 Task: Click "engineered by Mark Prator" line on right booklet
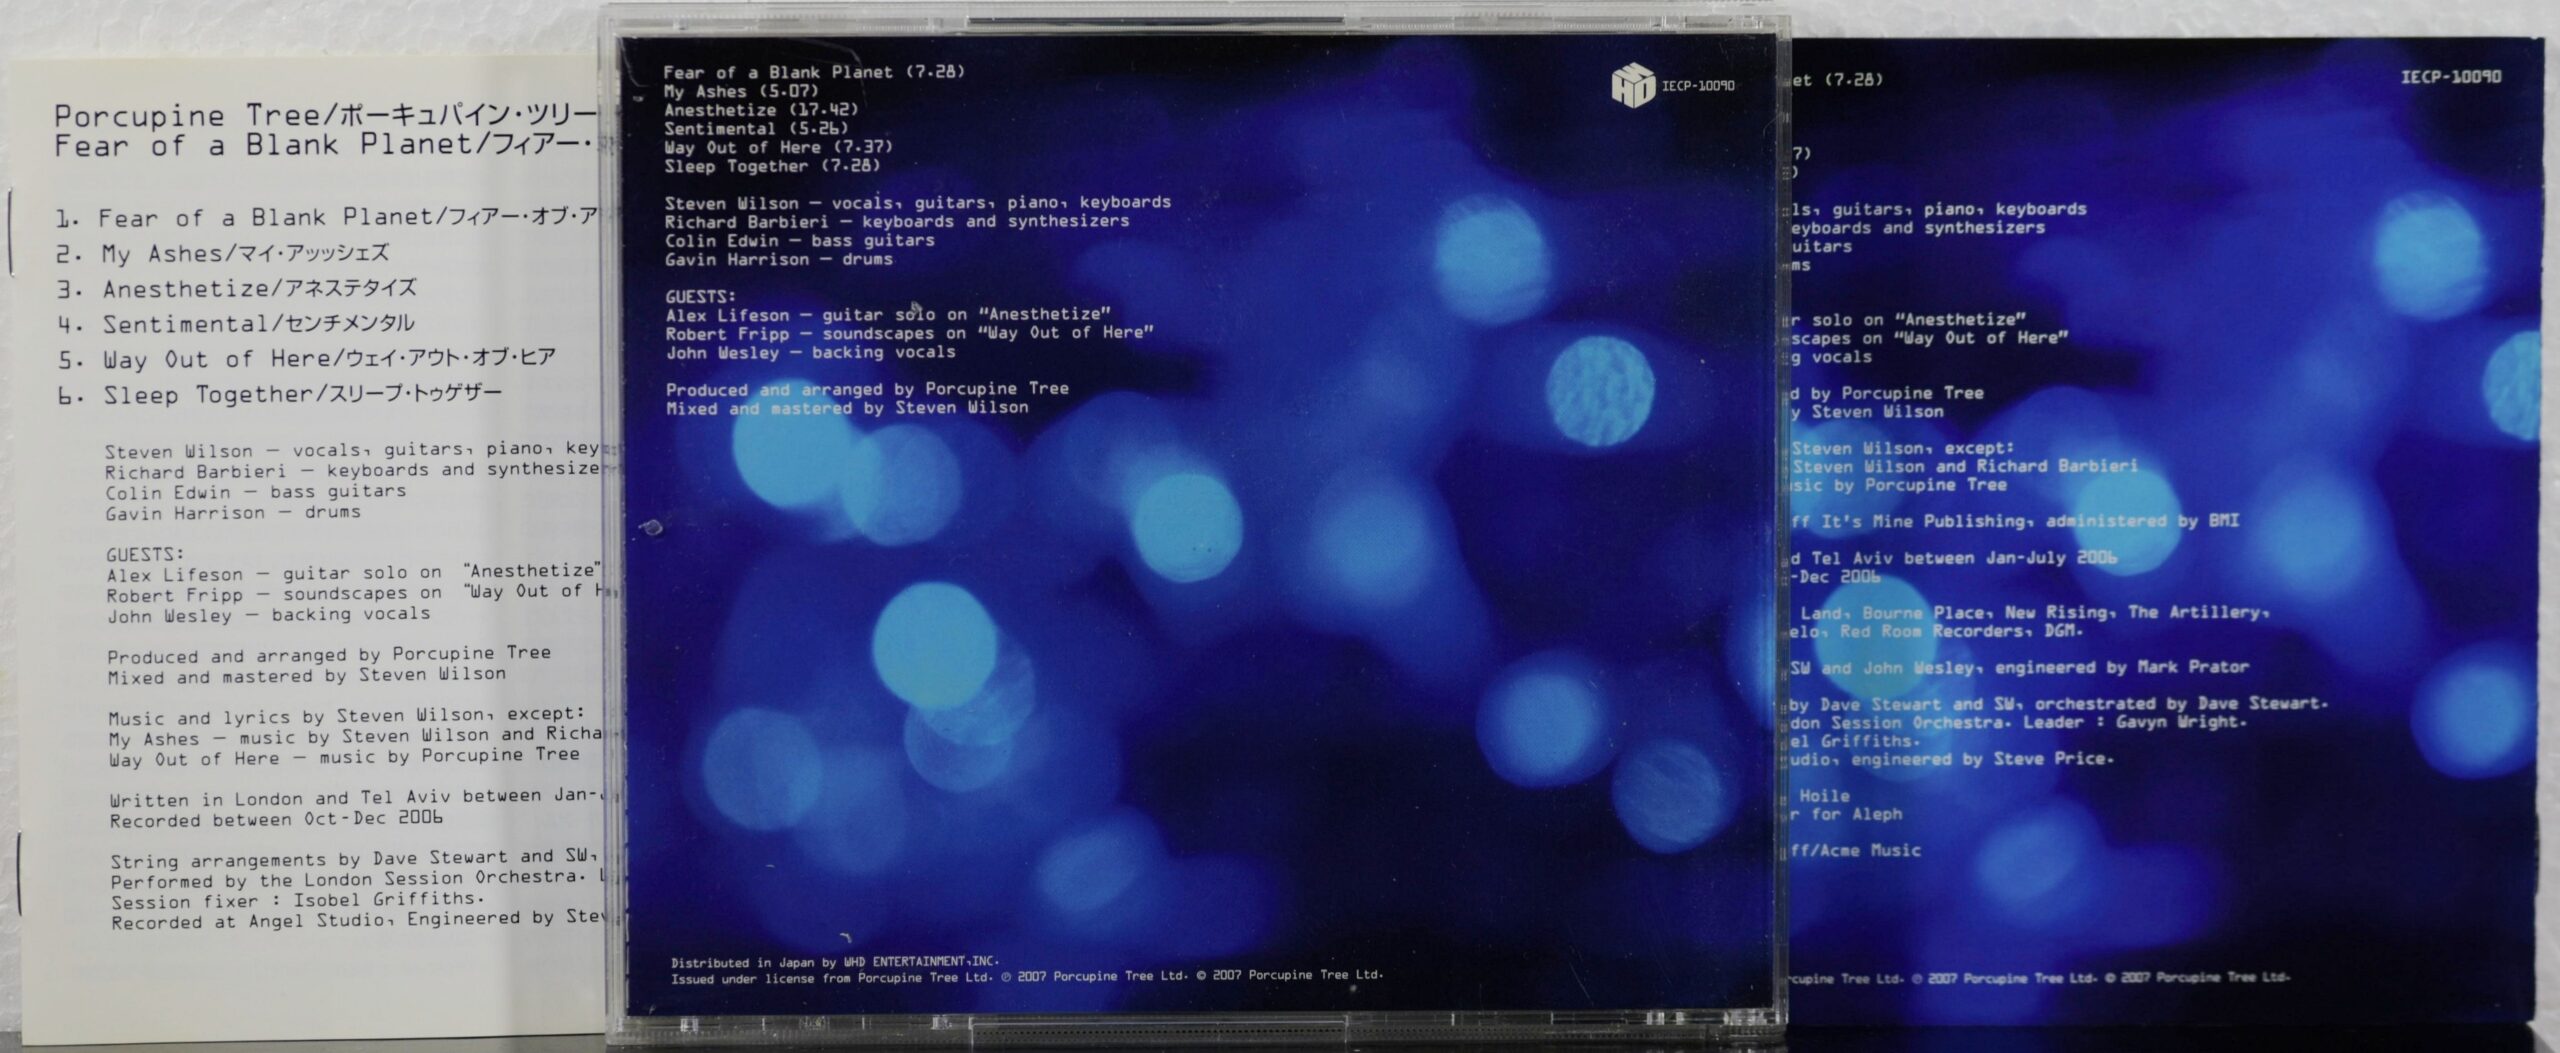click(x=2022, y=668)
